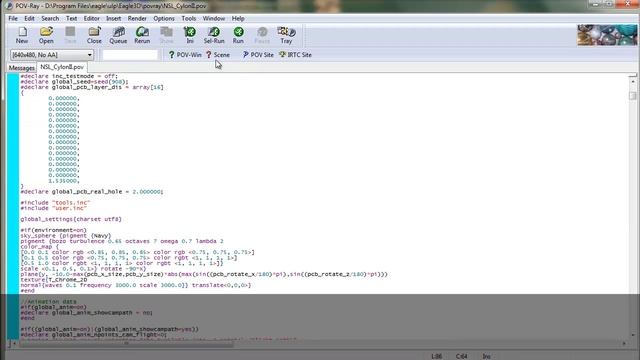
Task: Click the Save toolbar icon
Action: click(x=70, y=35)
